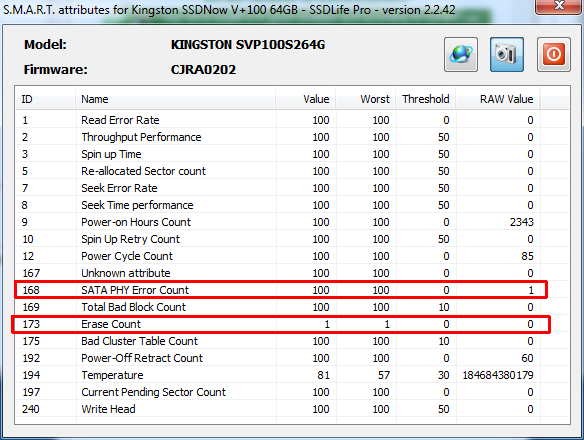Close the S.M.A.R.T. attributes window
The height and width of the screenshot is (440, 584).
559,6
